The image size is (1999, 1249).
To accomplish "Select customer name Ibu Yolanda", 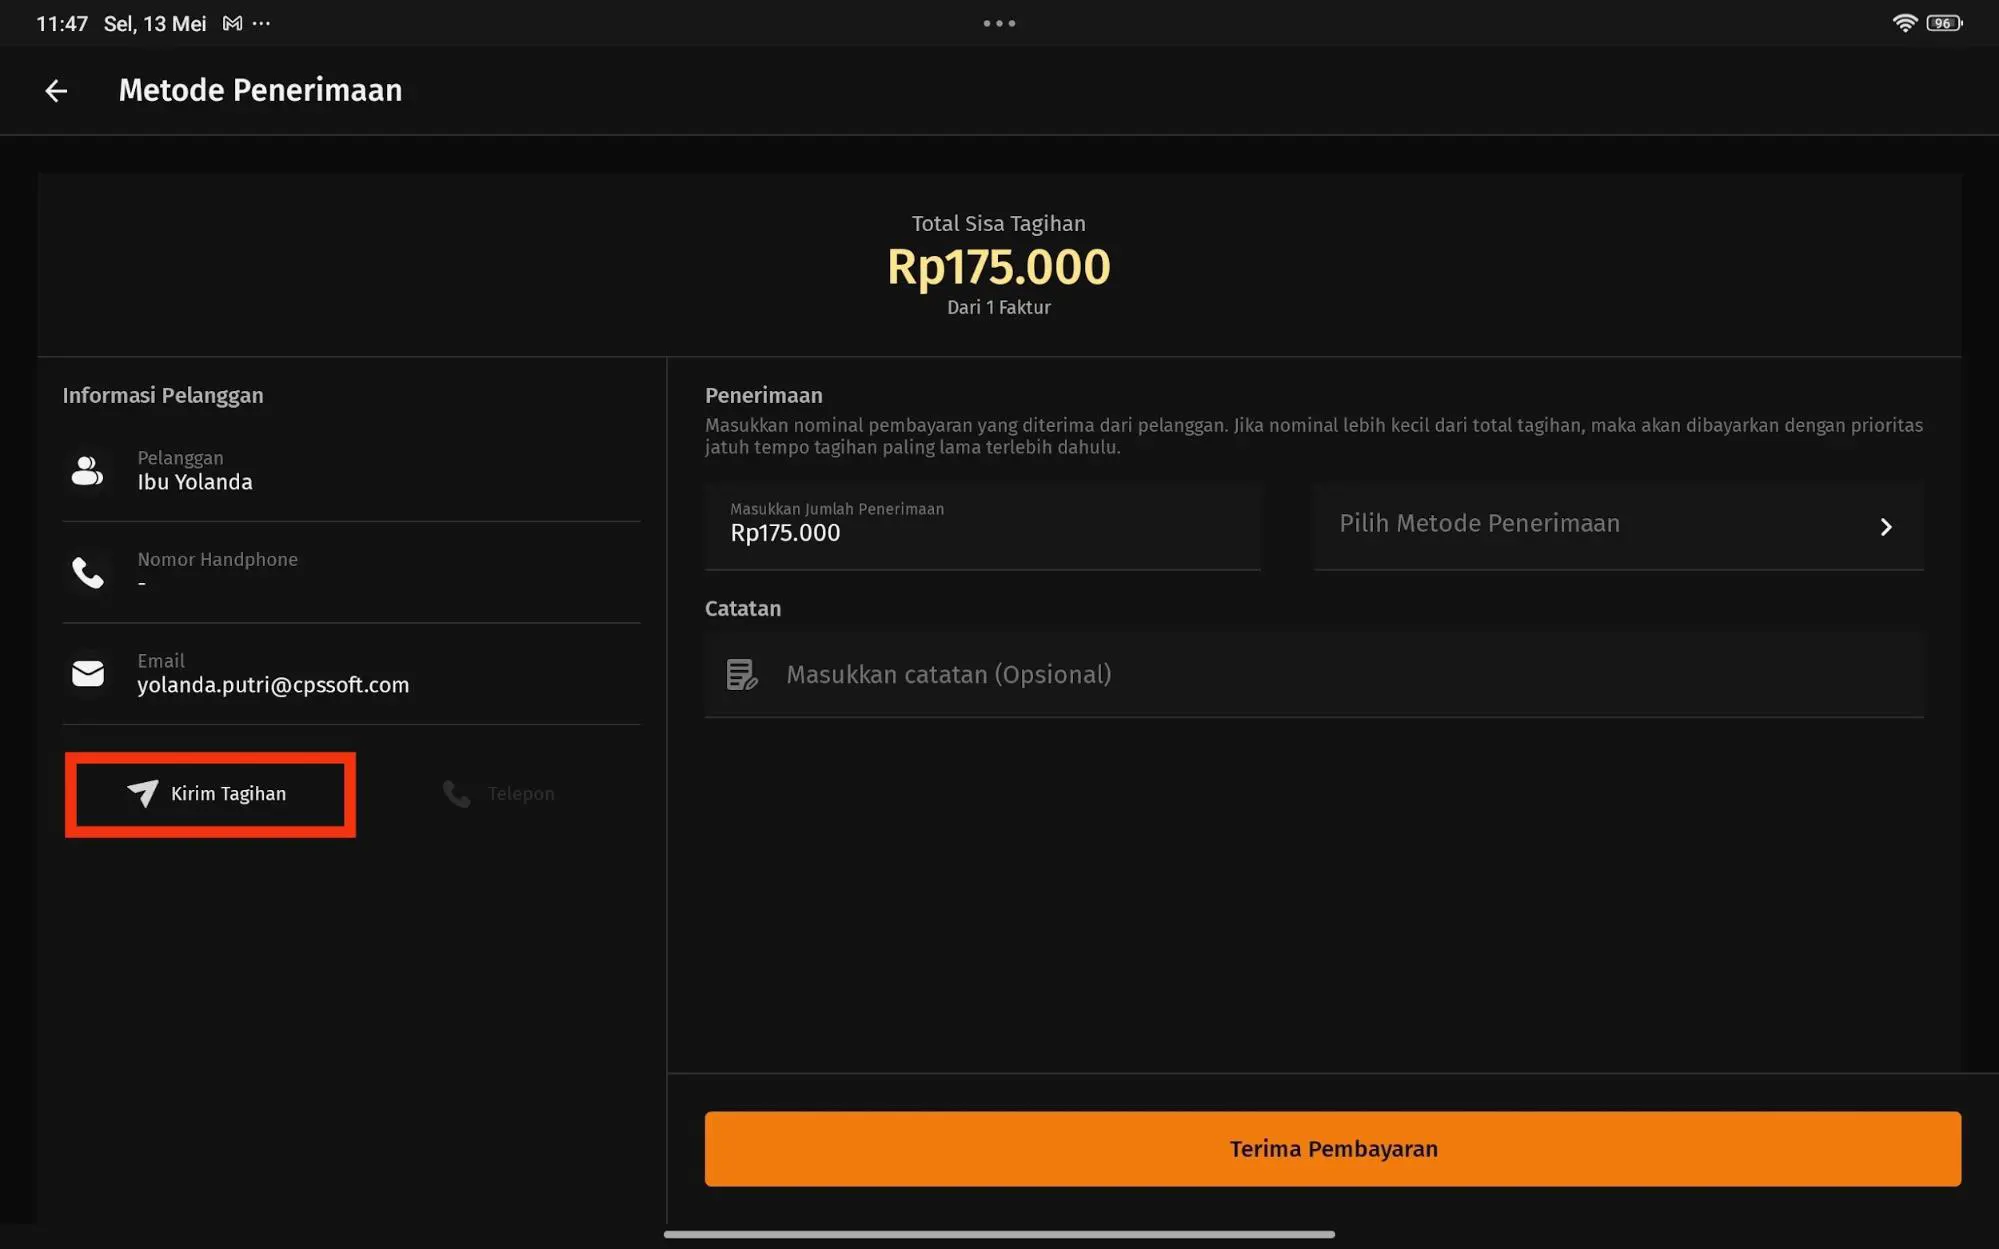I will [x=195, y=482].
